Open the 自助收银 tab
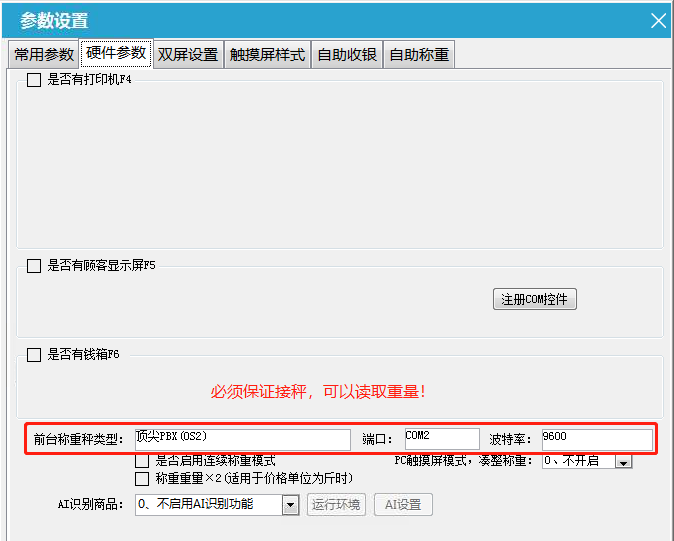 347,55
